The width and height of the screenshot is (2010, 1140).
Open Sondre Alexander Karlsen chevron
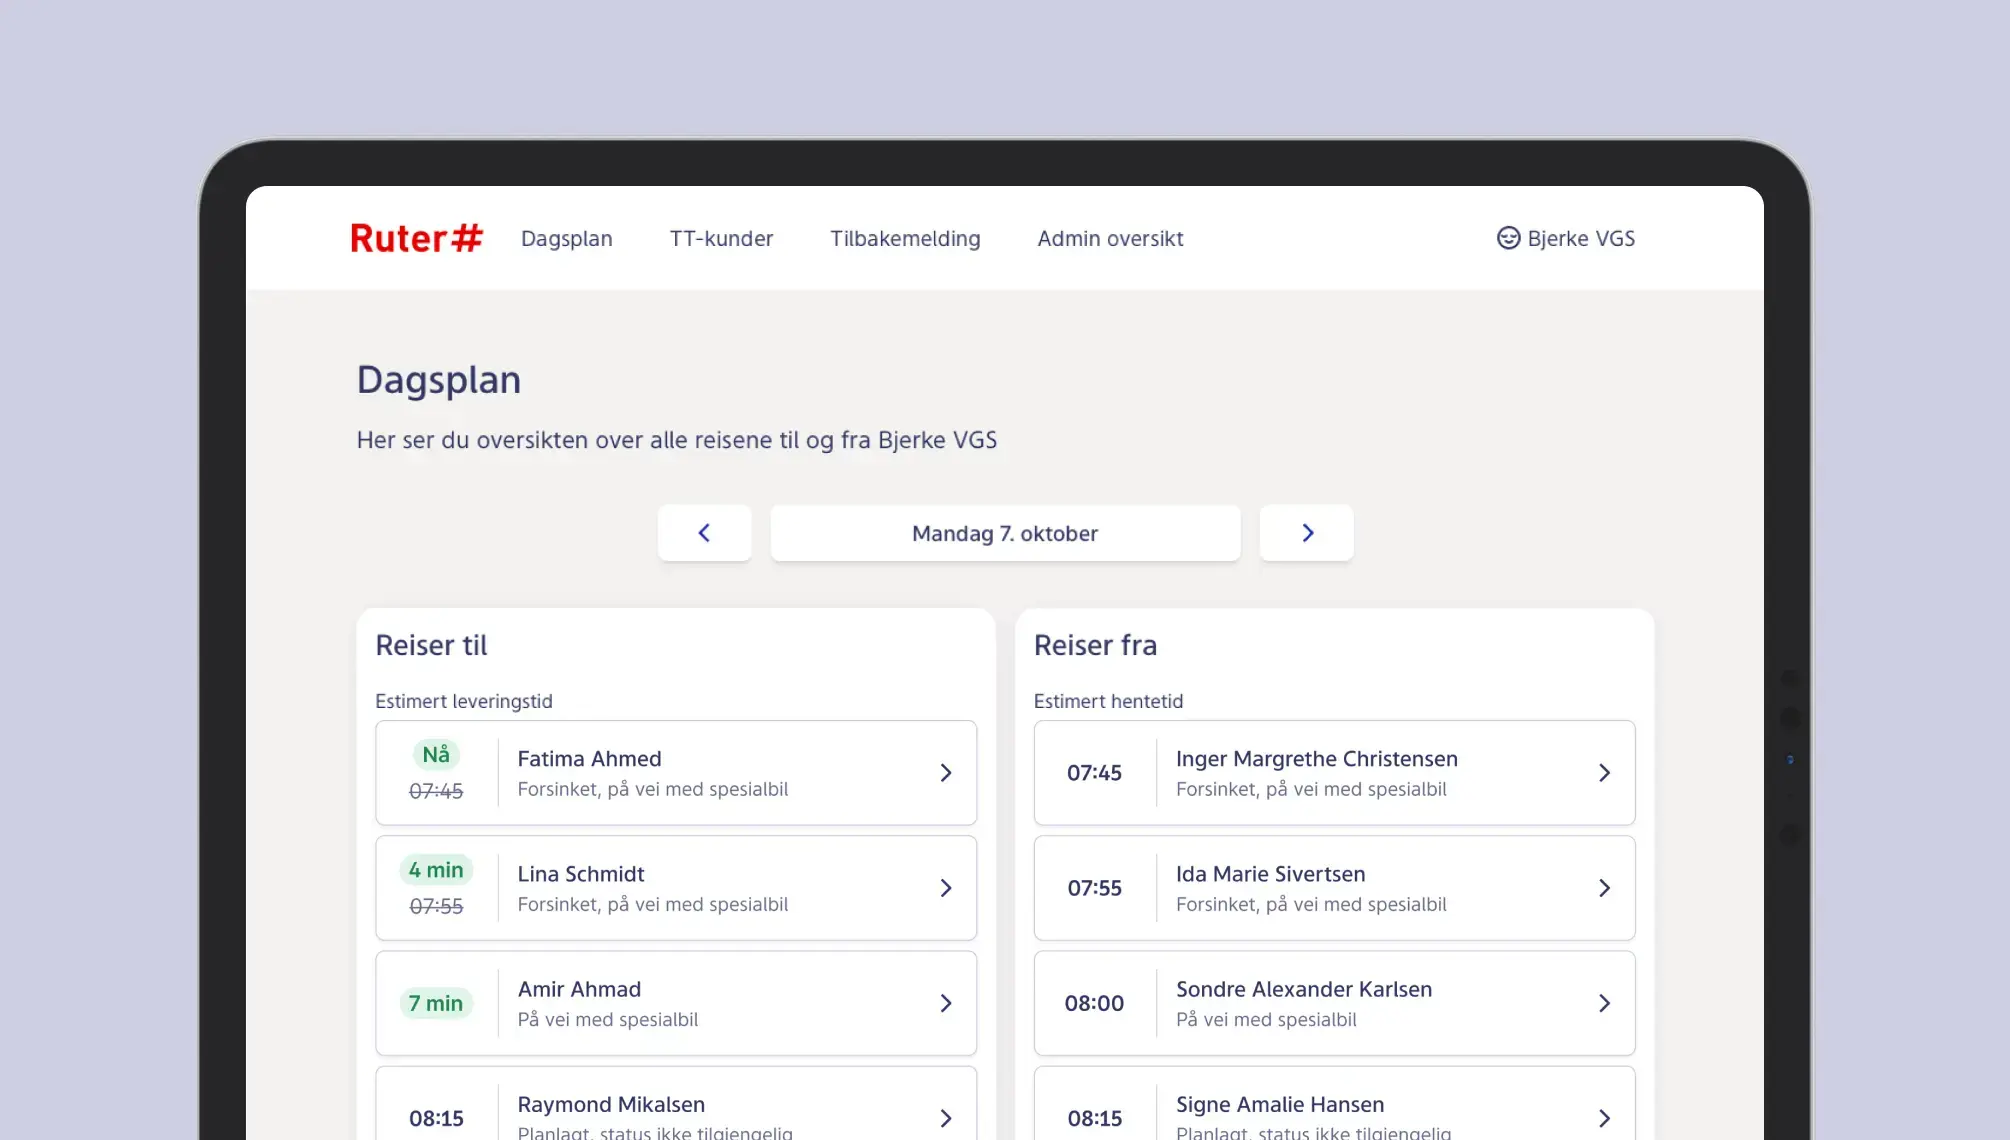click(x=1604, y=1003)
